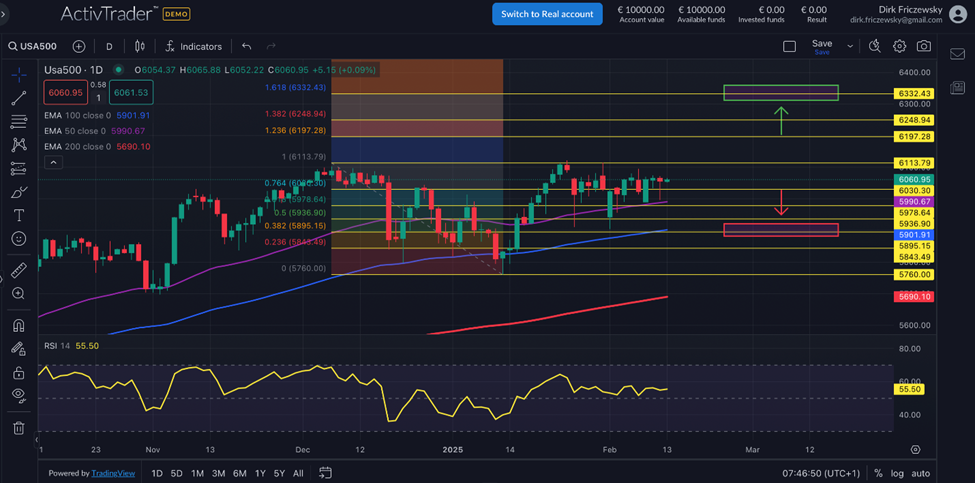Choose the brush drawing tool
Image resolution: width=975 pixels, height=483 pixels.
pos(18,192)
